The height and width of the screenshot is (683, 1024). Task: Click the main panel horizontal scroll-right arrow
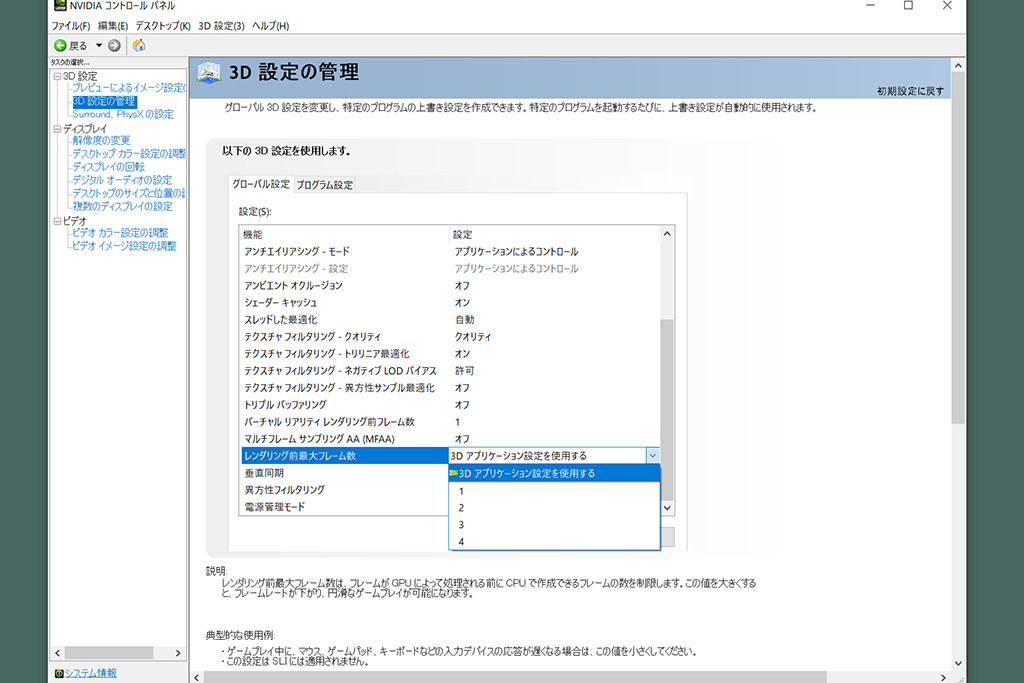pyautogui.click(x=944, y=678)
